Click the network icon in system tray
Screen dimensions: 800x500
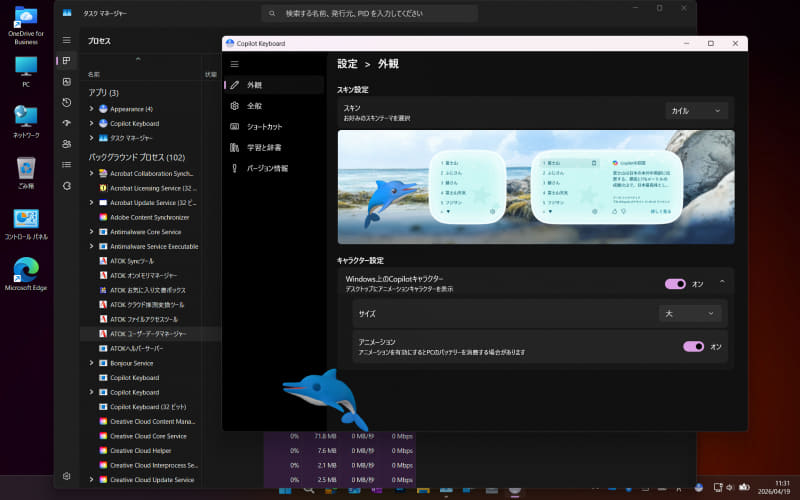point(718,487)
